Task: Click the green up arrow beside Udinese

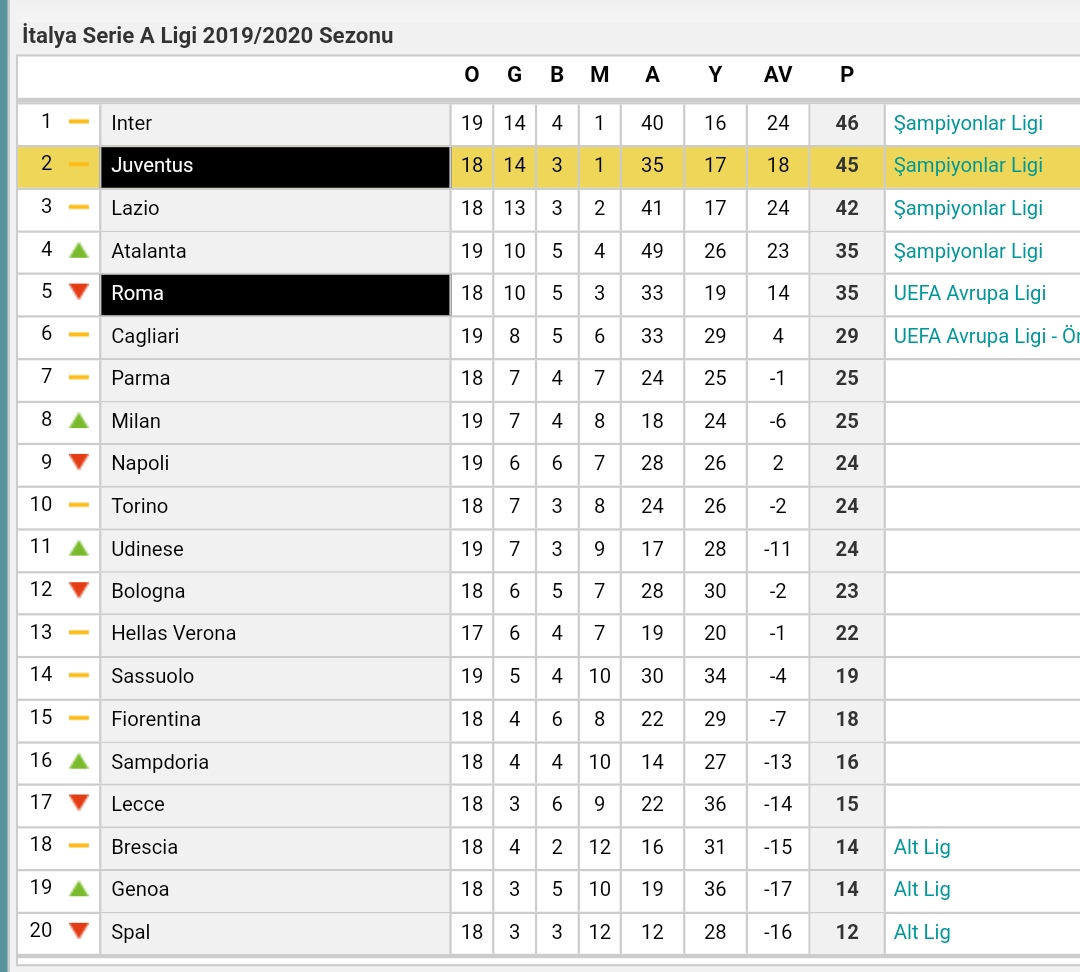Action: coord(79,548)
